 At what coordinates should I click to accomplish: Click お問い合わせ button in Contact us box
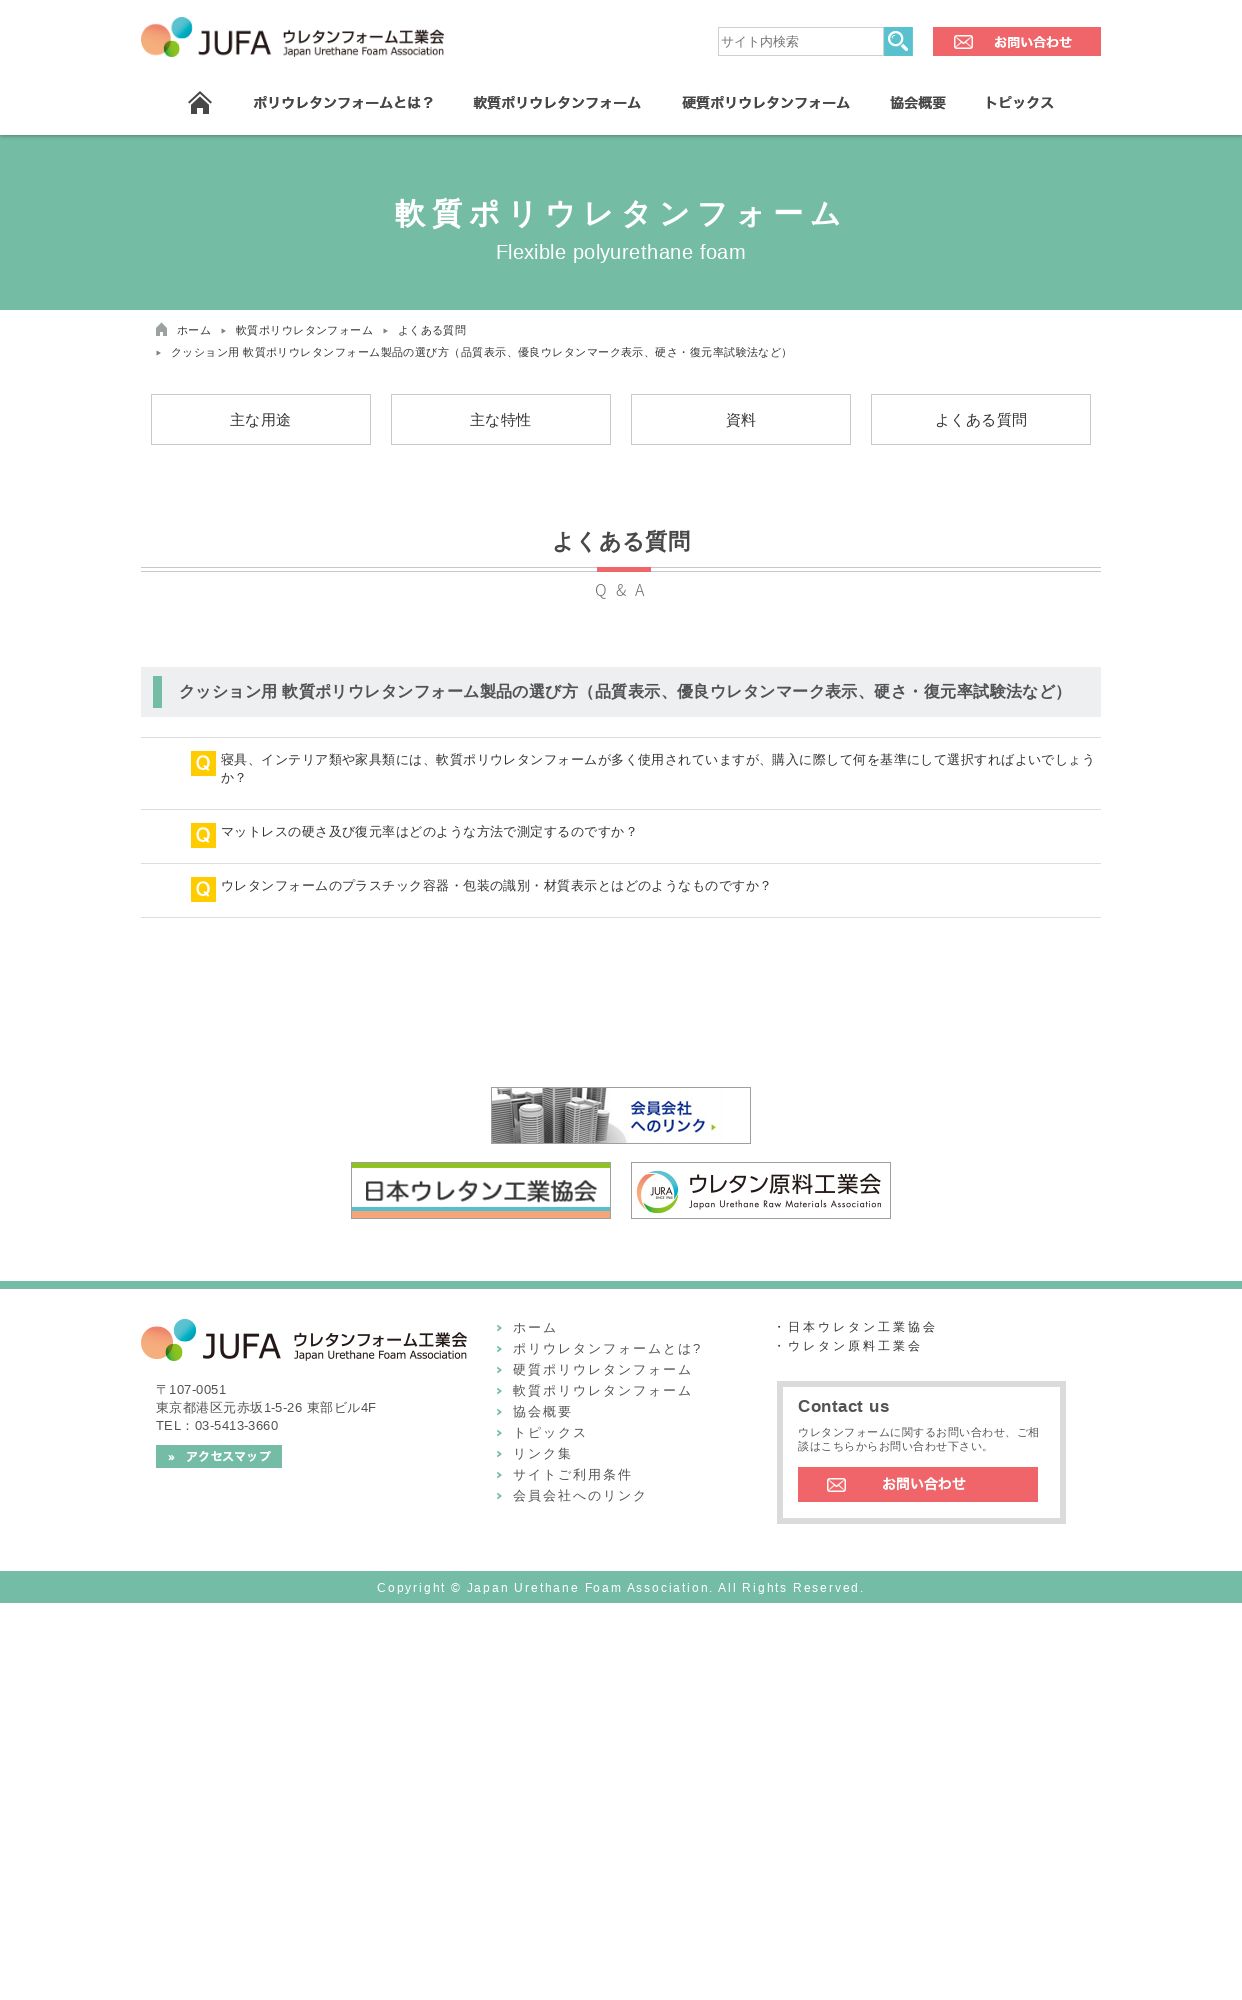[918, 1484]
